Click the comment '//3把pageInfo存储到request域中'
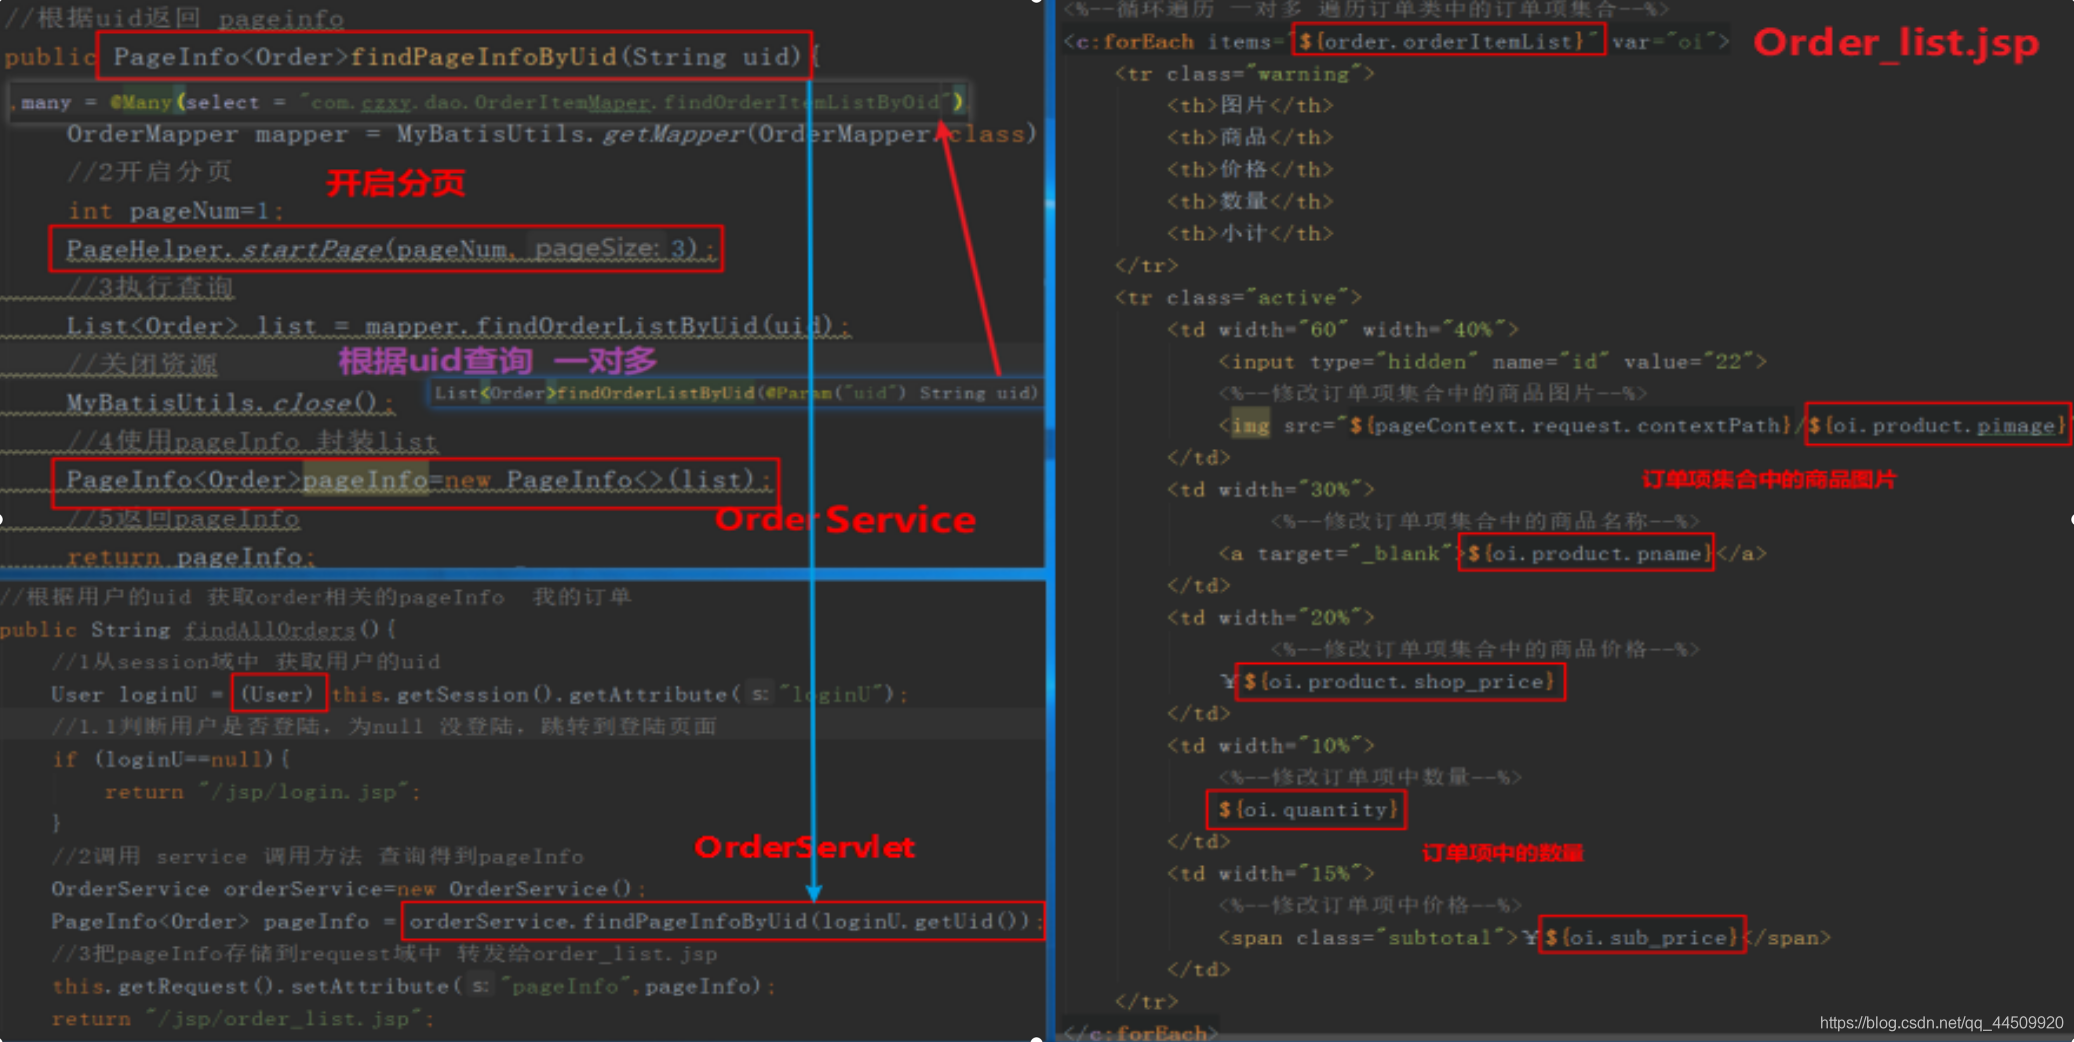This screenshot has height=1042, width=2074. [x=384, y=954]
